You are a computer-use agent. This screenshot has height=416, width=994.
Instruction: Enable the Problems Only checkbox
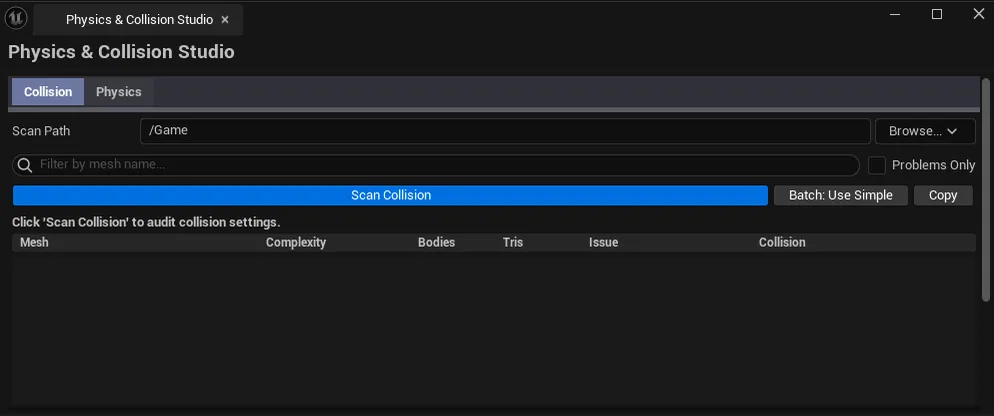(x=877, y=165)
